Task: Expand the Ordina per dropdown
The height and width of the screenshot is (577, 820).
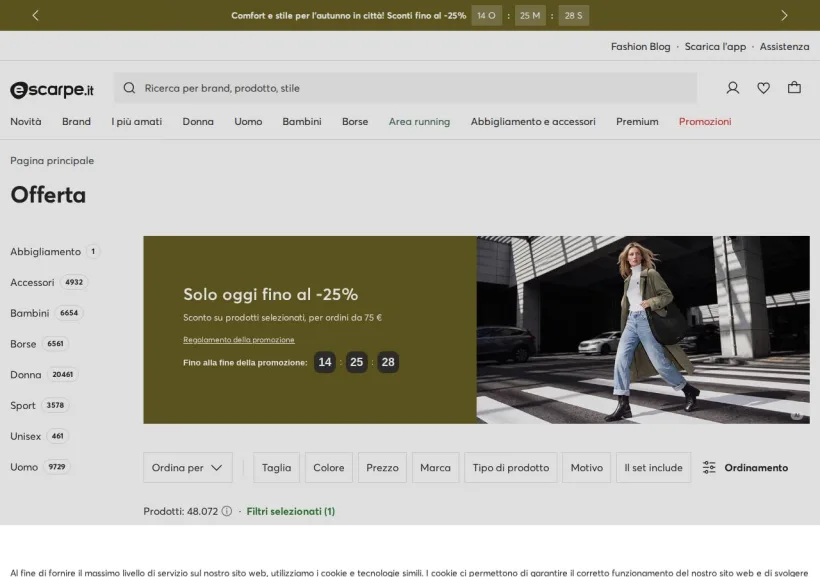Action: point(188,468)
